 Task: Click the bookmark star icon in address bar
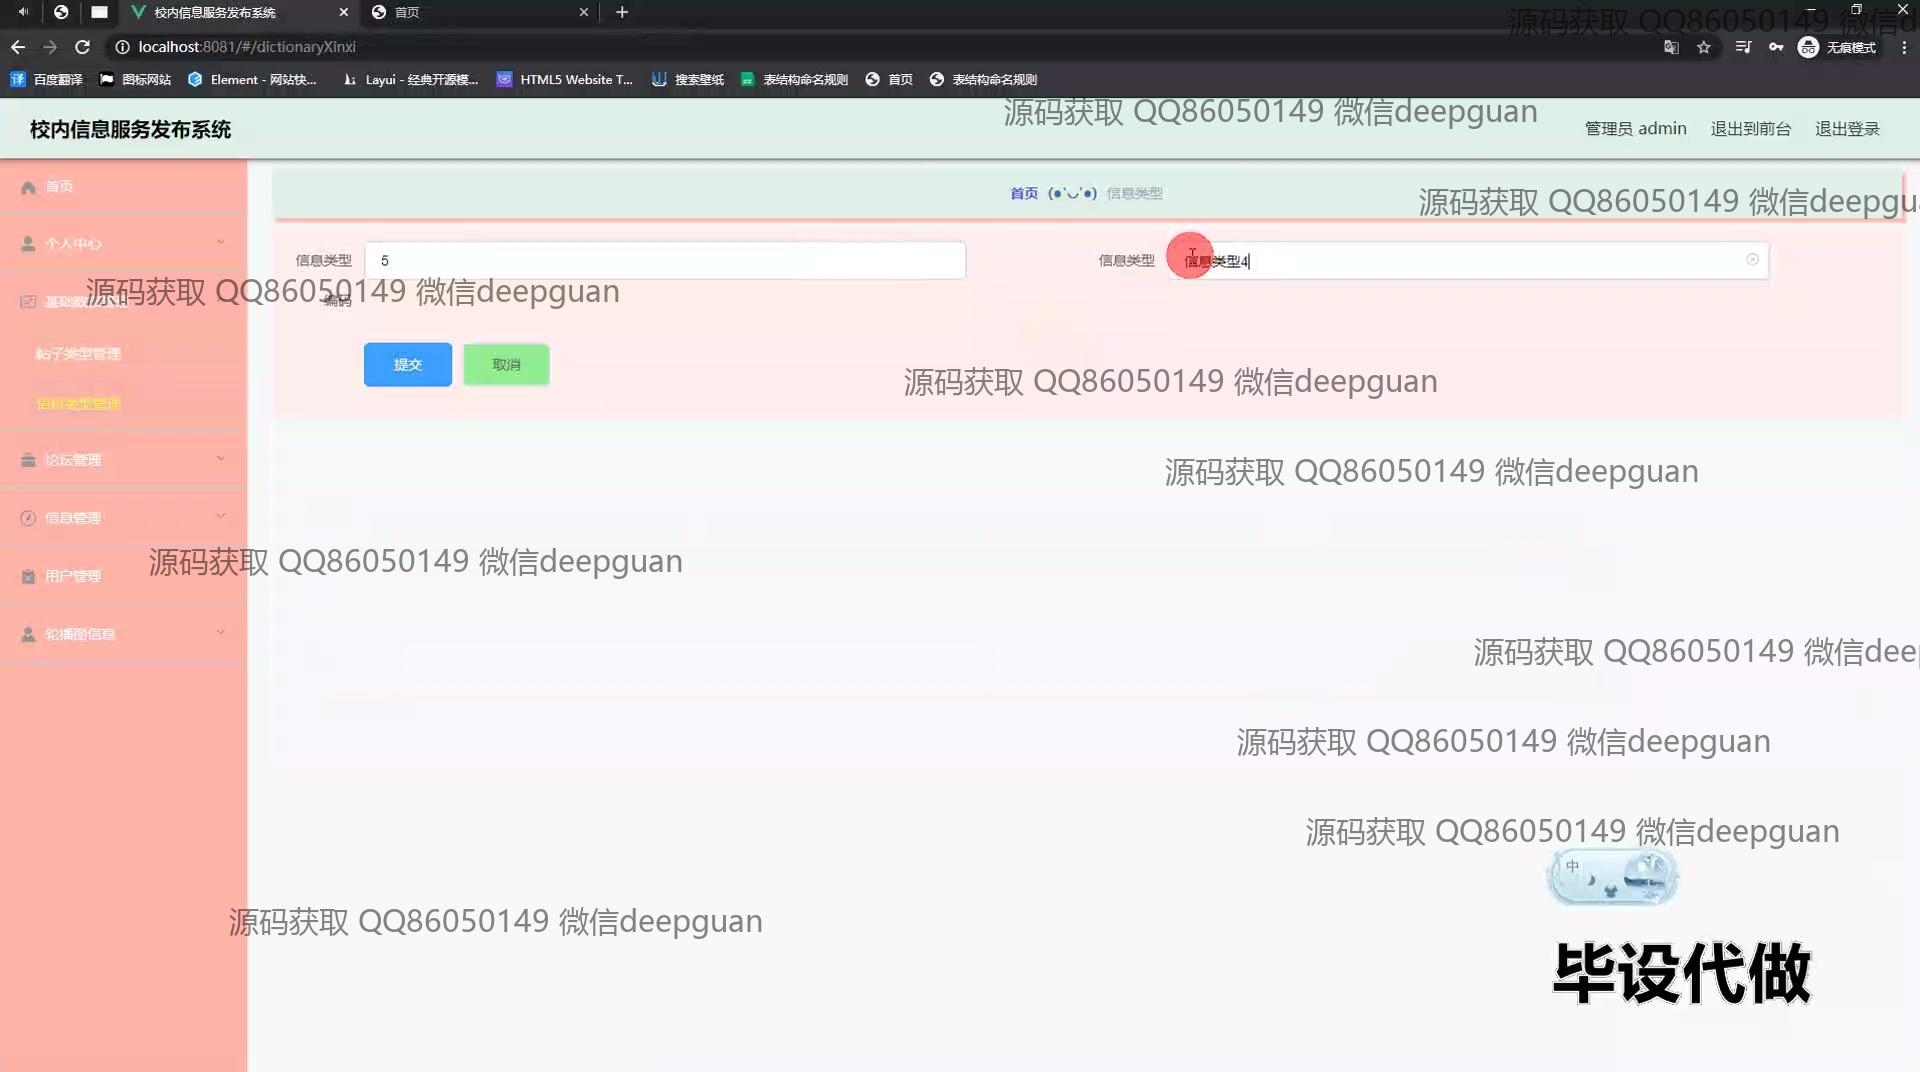click(x=1704, y=47)
